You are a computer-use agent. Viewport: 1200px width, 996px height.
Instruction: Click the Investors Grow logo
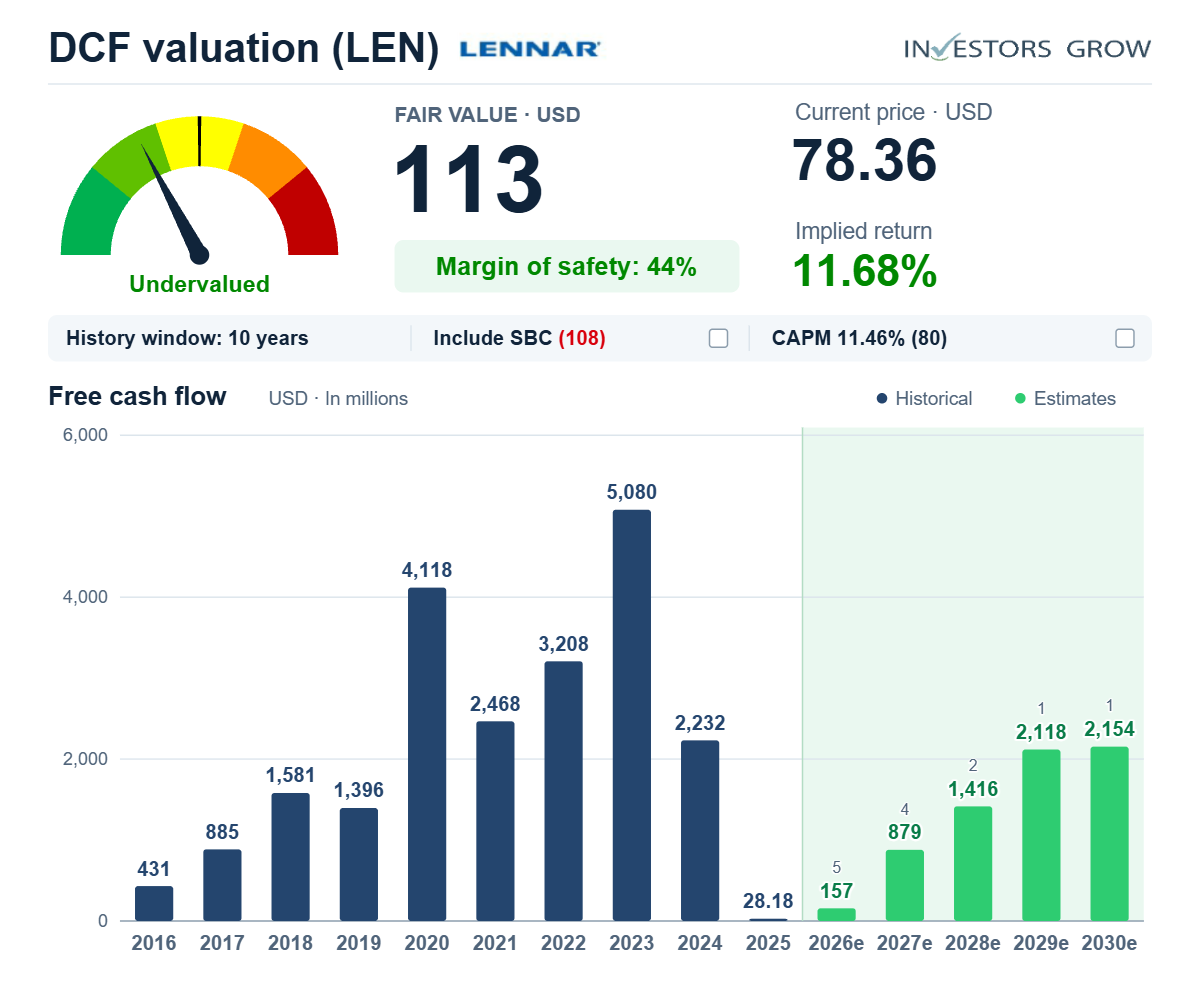coord(1027,48)
